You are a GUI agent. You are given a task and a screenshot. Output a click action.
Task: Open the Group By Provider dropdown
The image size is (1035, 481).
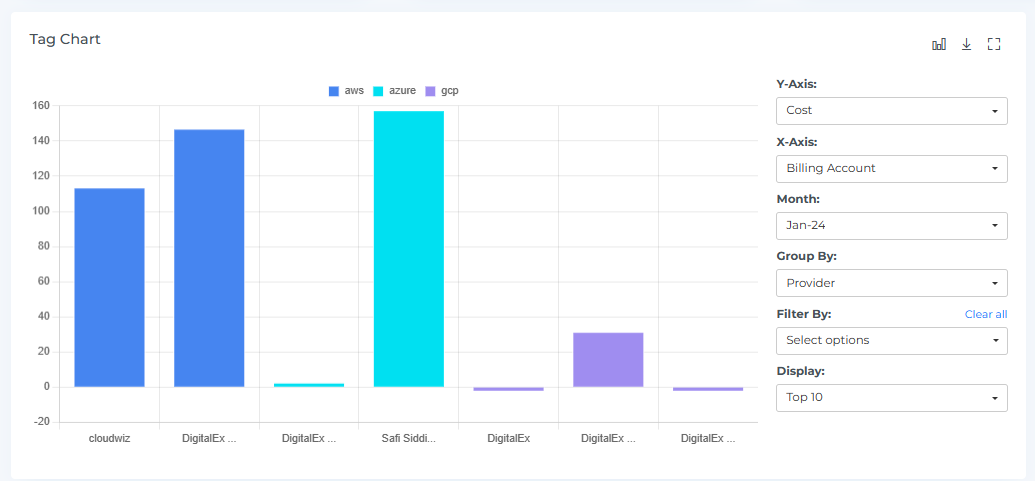[891, 283]
